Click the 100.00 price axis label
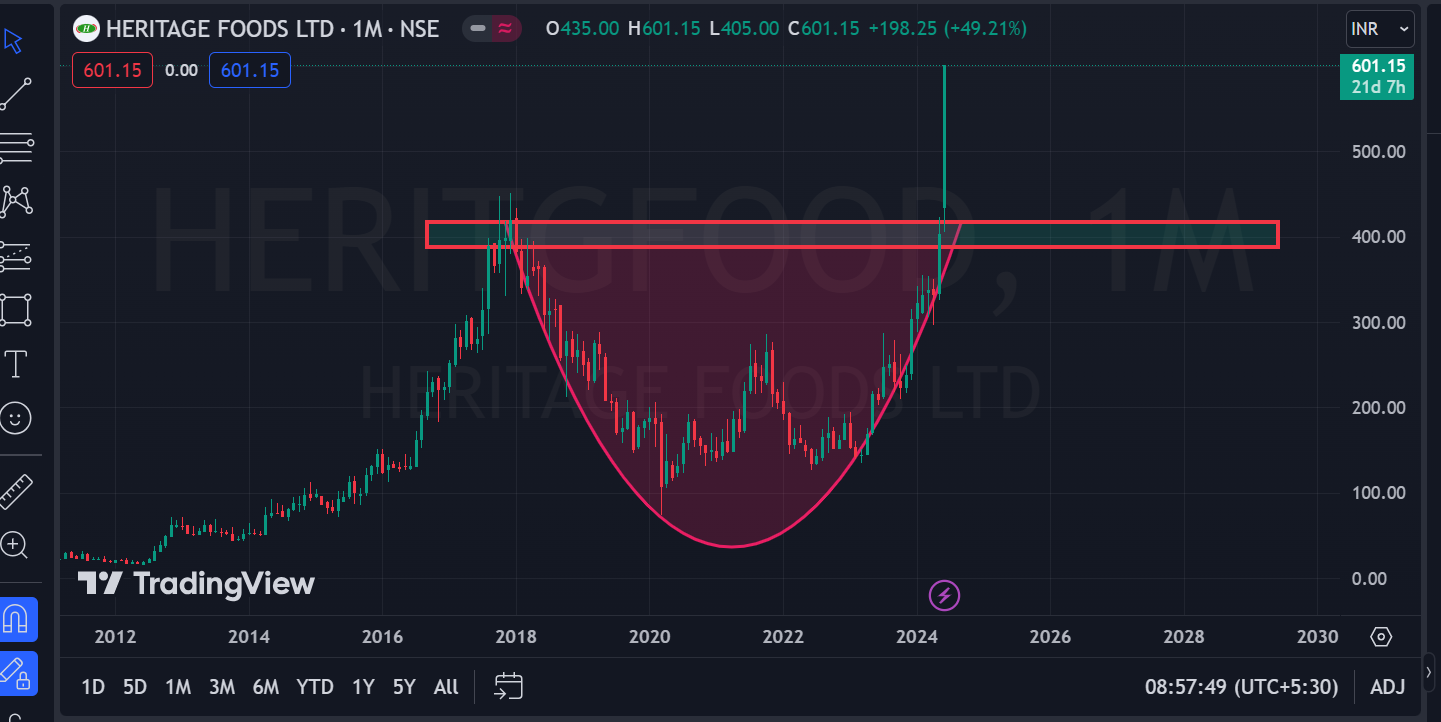 coord(1377,493)
